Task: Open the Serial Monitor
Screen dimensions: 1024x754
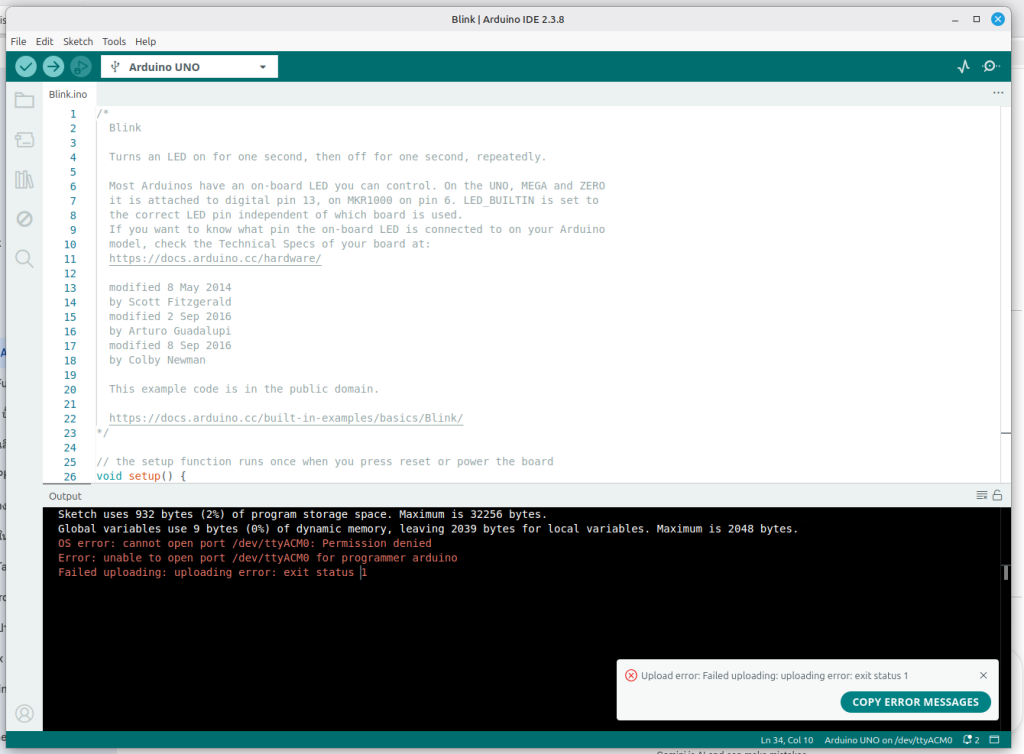Action: (x=991, y=67)
